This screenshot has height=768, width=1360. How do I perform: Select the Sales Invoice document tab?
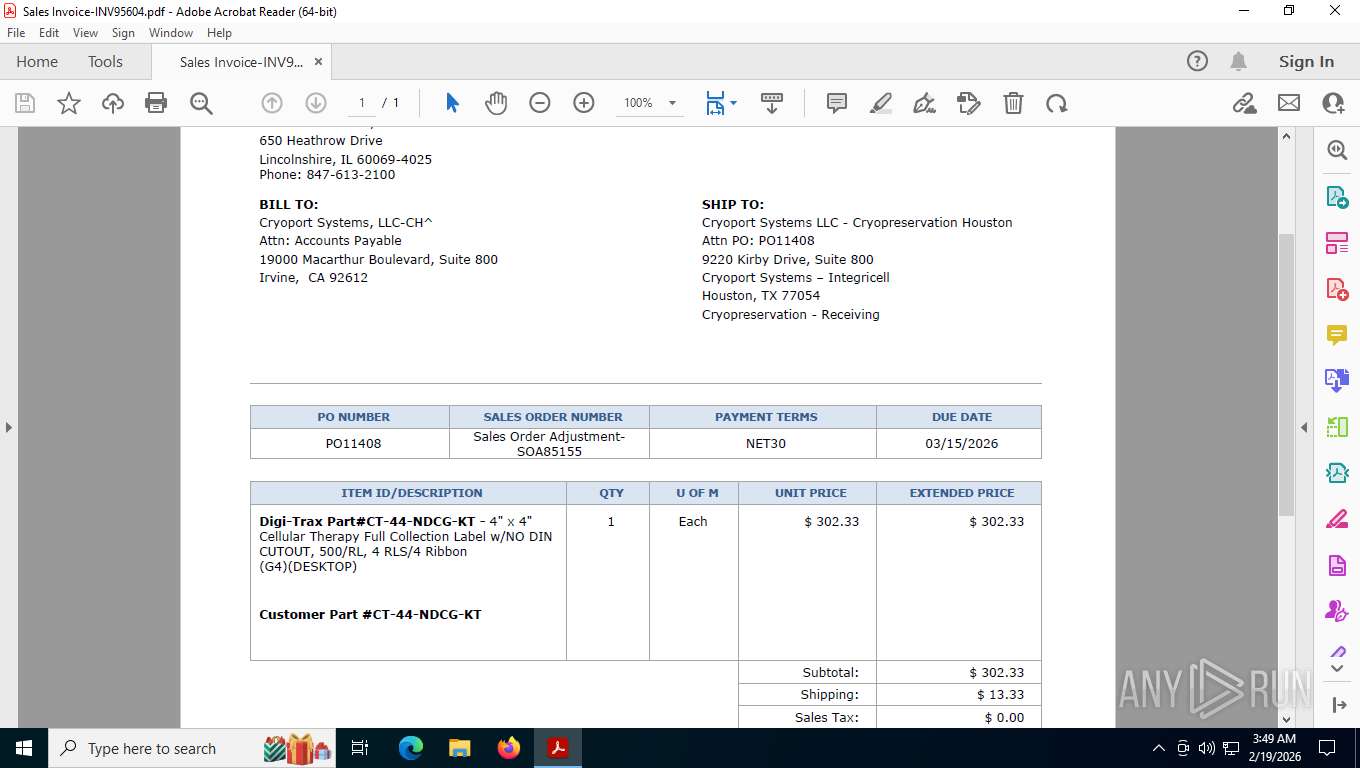pyautogui.click(x=241, y=62)
